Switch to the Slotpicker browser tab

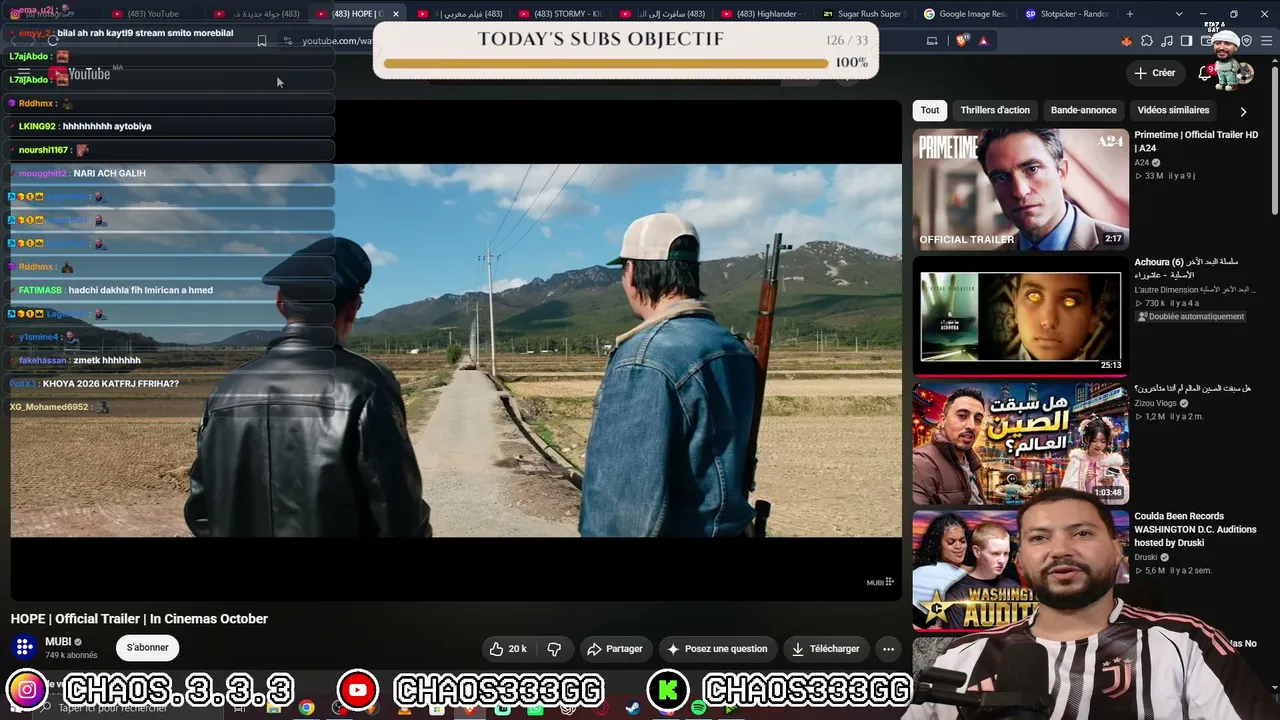tap(1067, 14)
